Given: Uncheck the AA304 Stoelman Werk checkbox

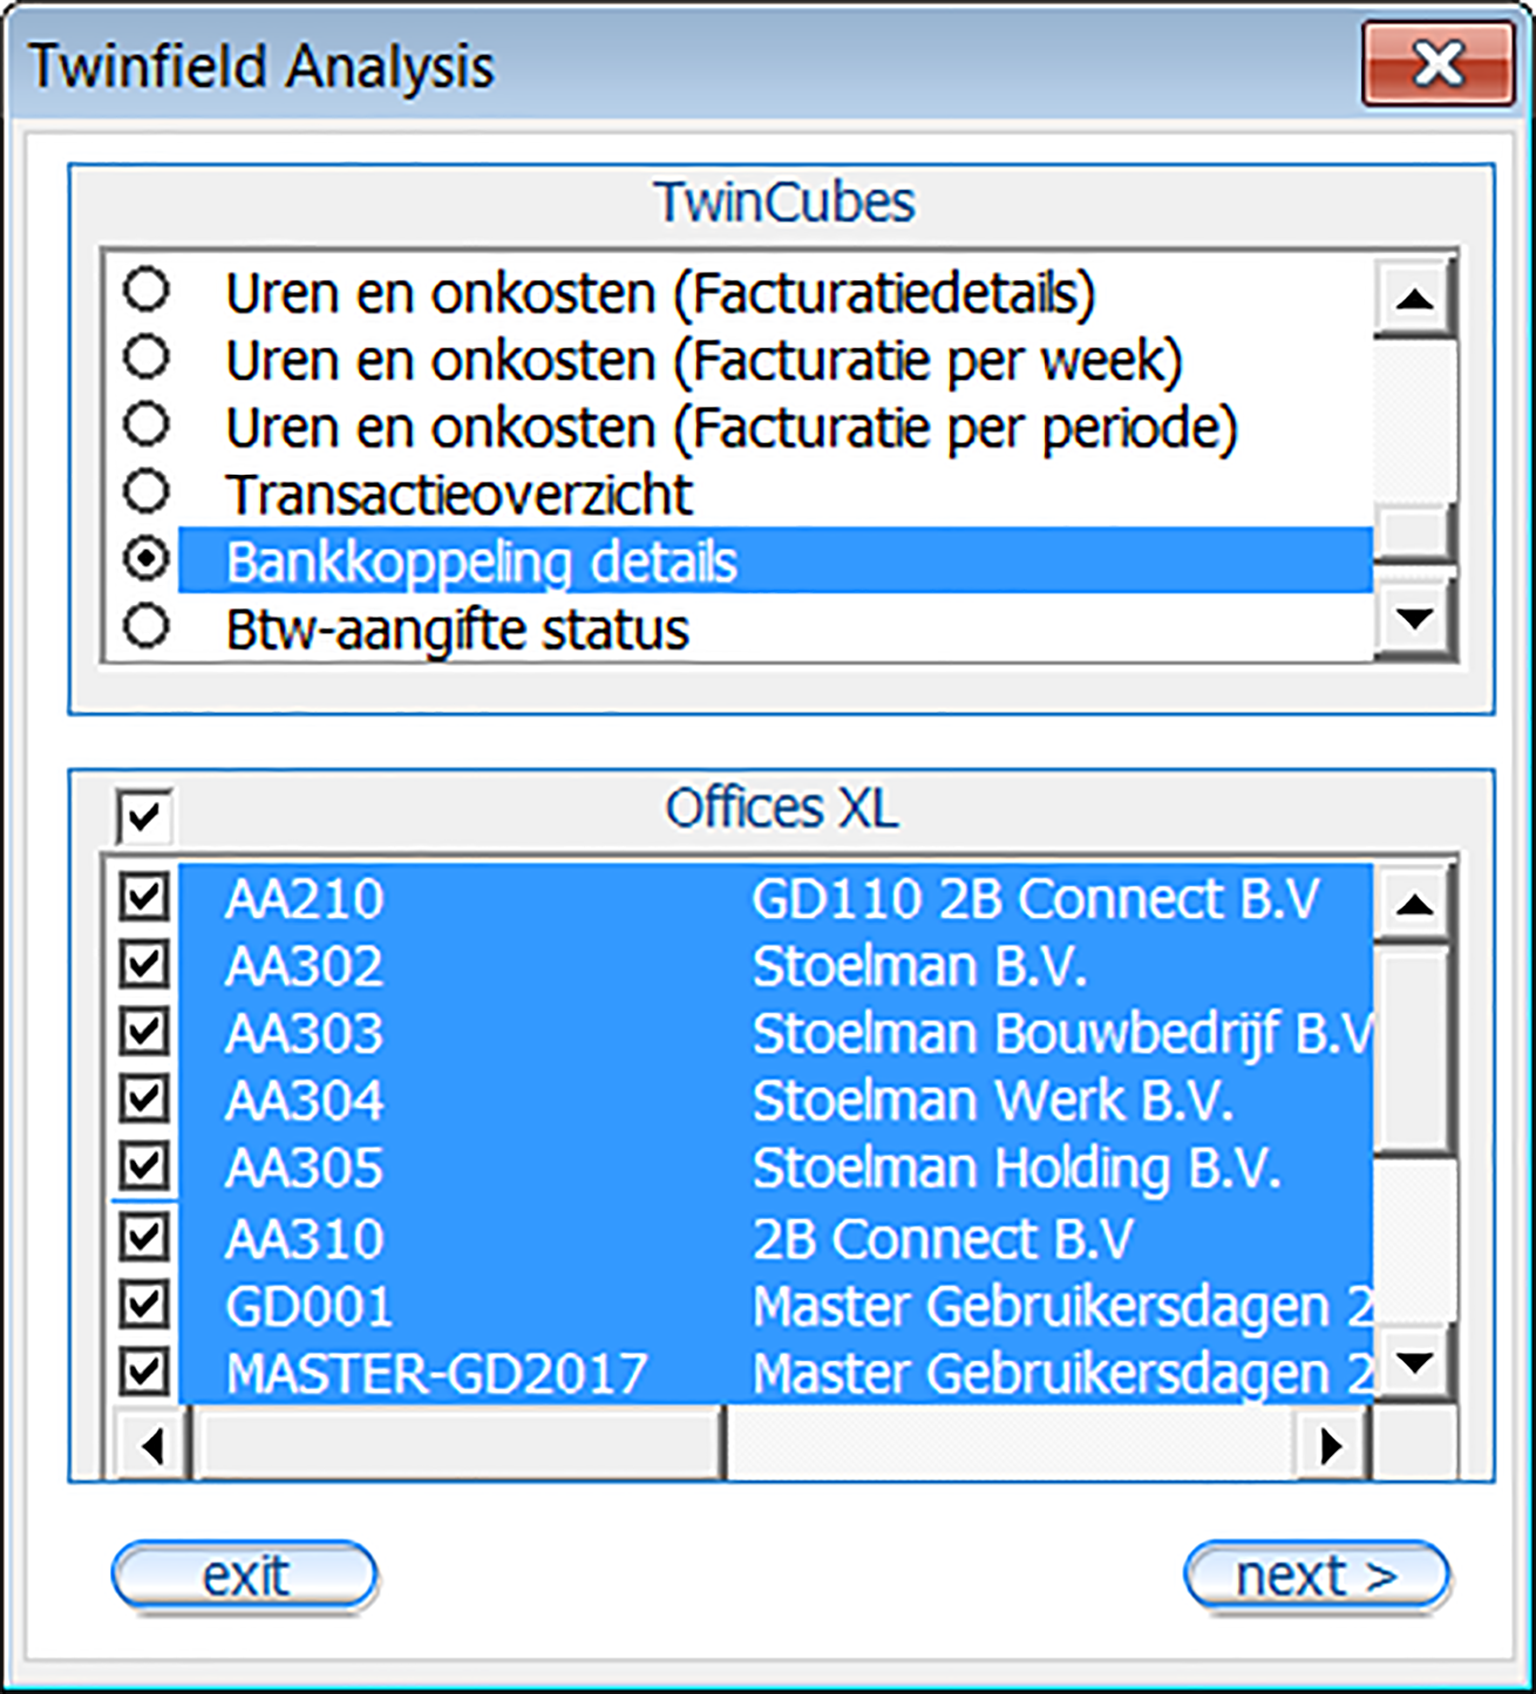Looking at the screenshot, I should click(x=144, y=1099).
